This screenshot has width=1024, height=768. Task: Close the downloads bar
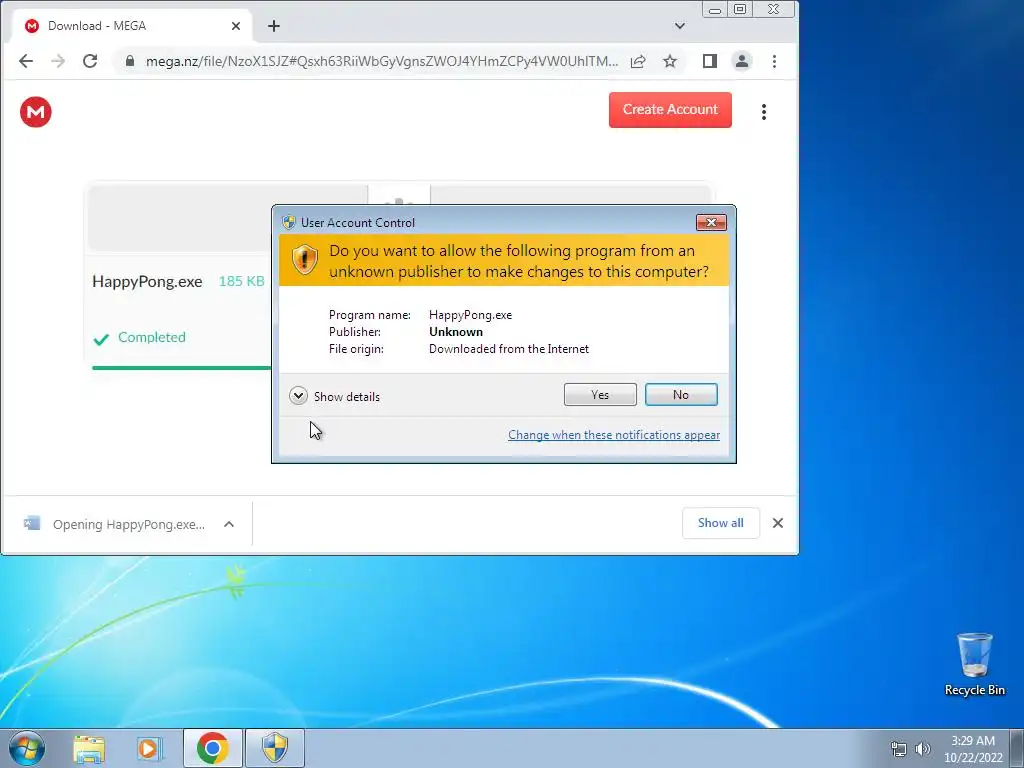[778, 523]
